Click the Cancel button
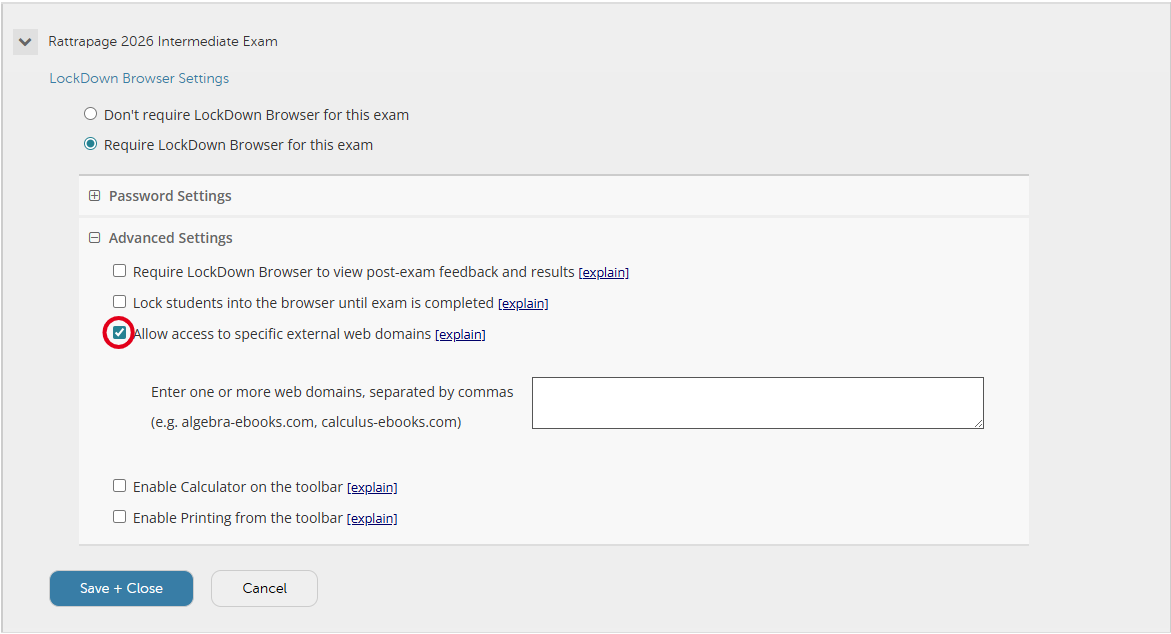Screen dimensions: 1171x634 click(264, 588)
